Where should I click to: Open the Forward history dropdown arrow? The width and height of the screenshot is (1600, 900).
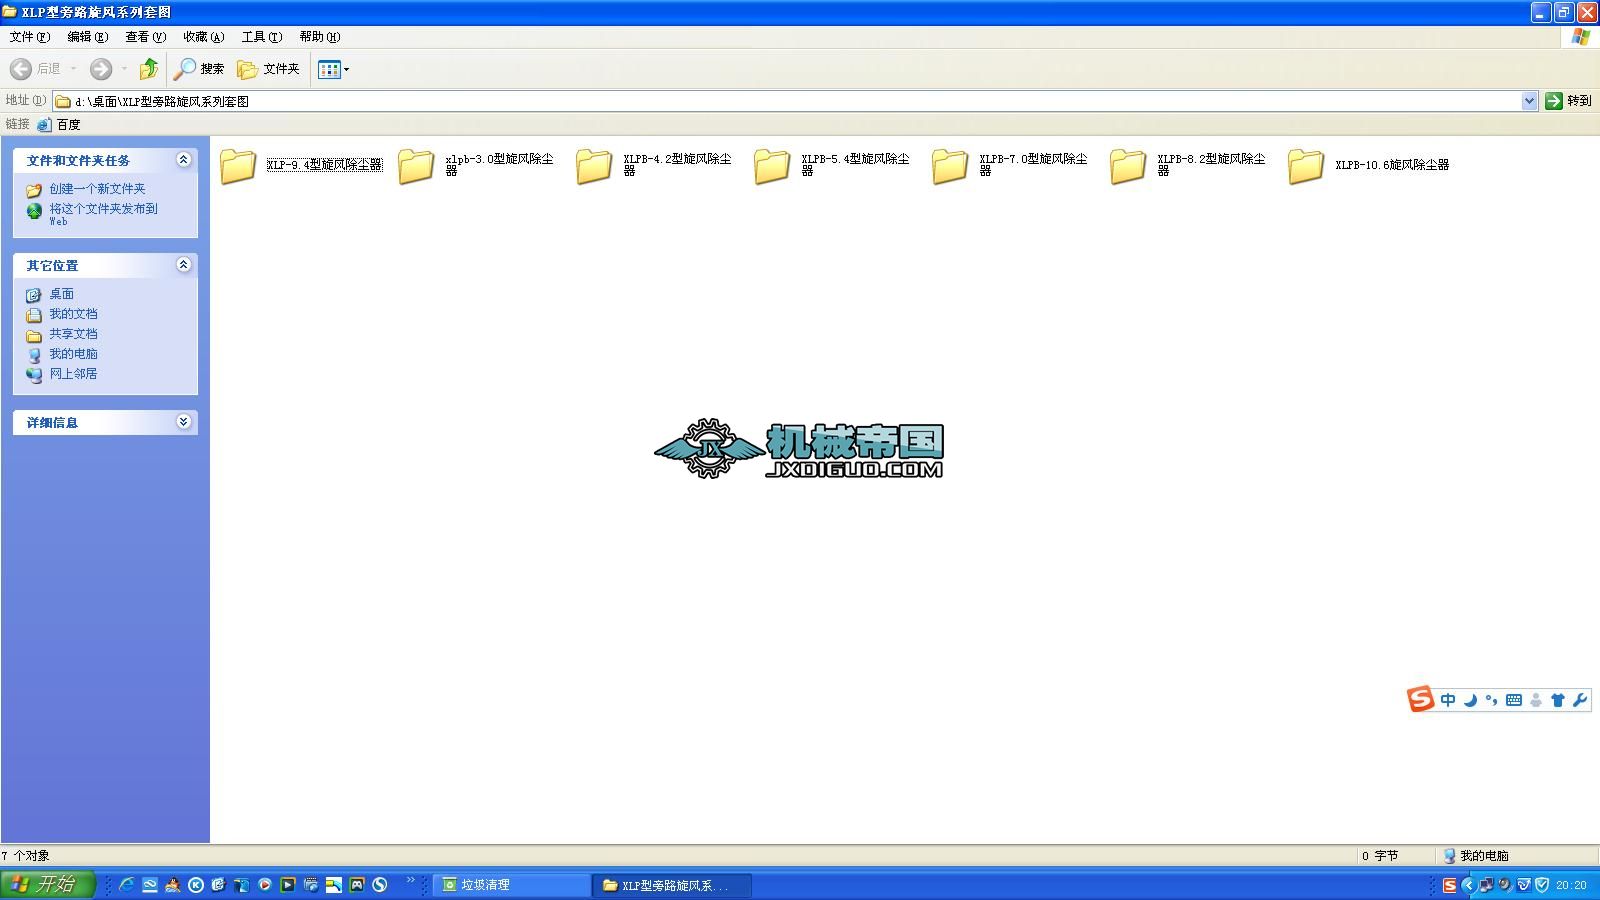coord(124,69)
